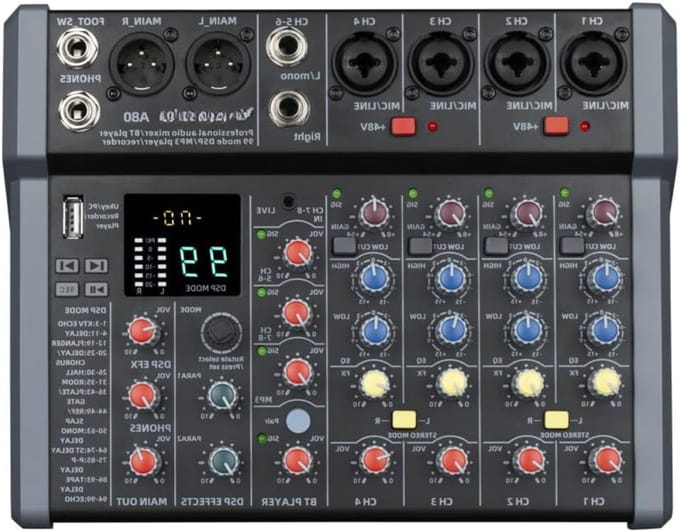680x531 pixels.
Task: Tap the CH 1 GAIN knob
Action: [605, 213]
